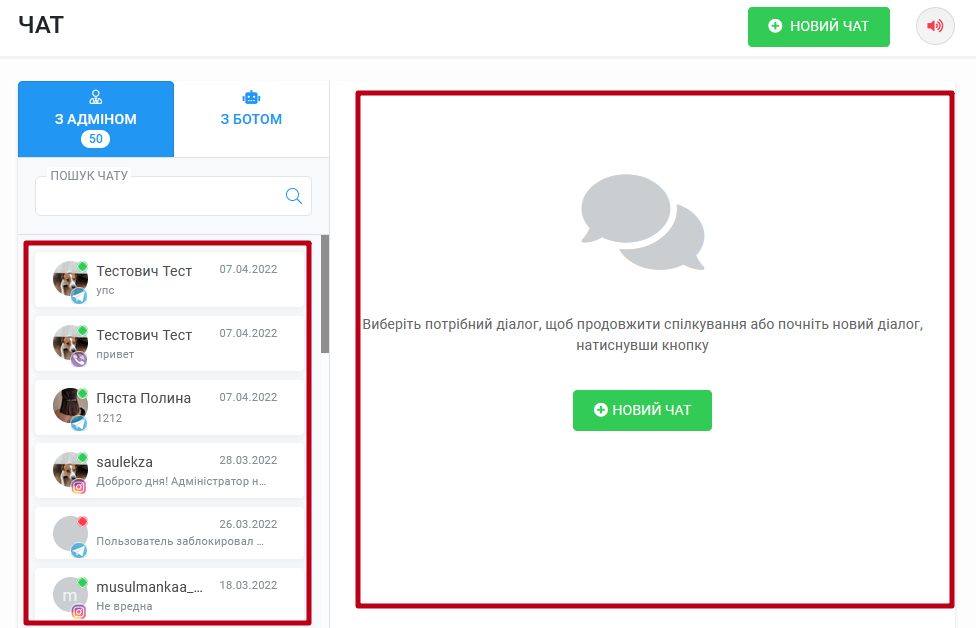Open the Пяста Полина chat name
Image resolution: width=976 pixels, height=628 pixels.
click(144, 398)
